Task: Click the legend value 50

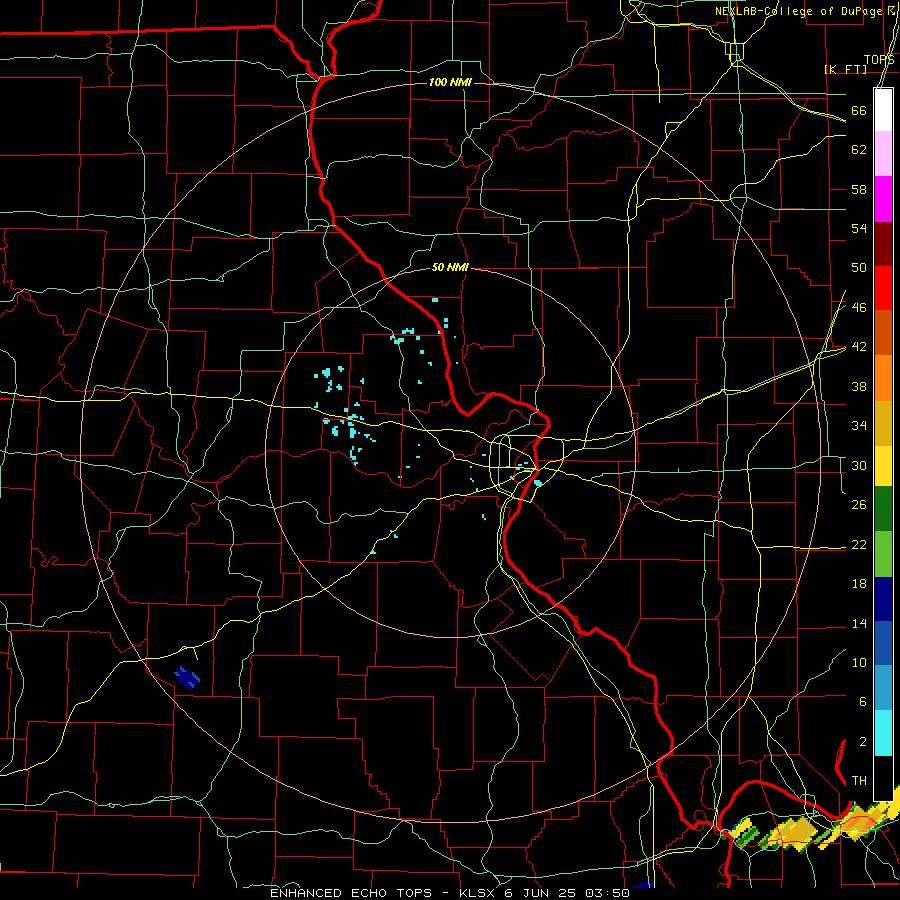Action: coord(859,267)
